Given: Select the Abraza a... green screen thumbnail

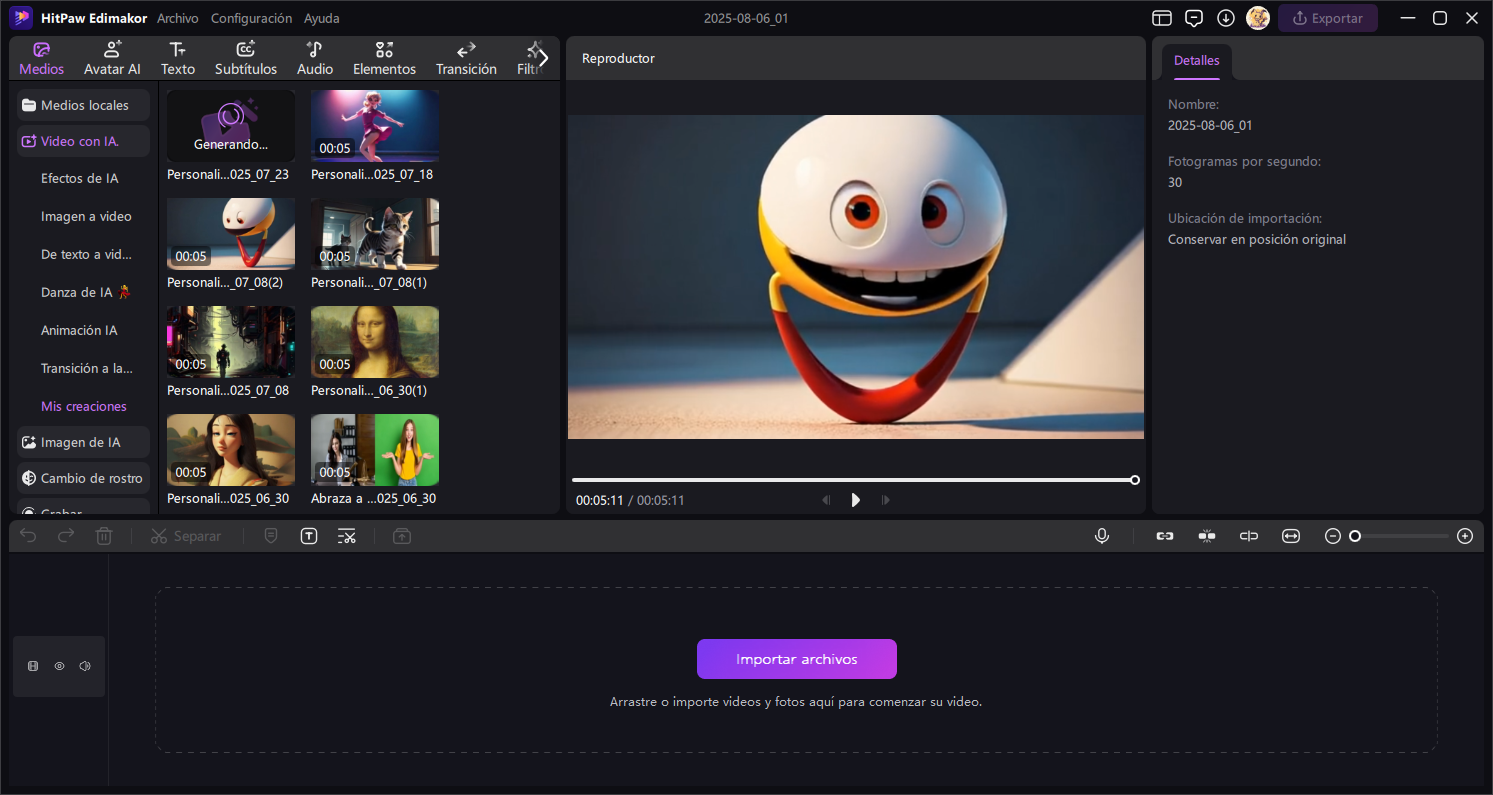Looking at the screenshot, I should [375, 450].
